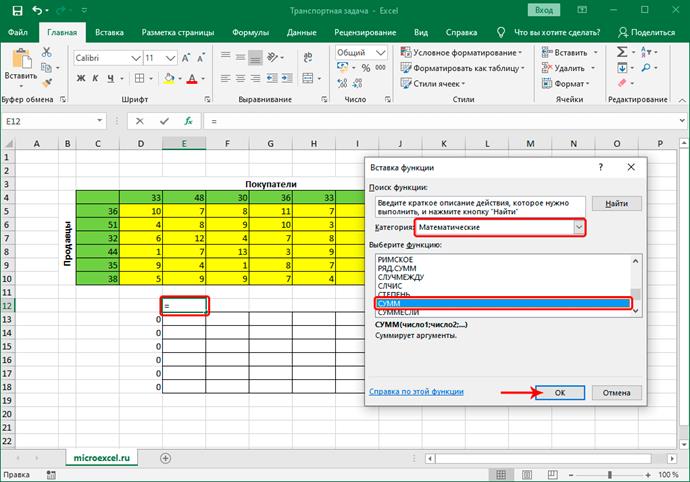Click the increase indent icon
The width and height of the screenshot is (690, 482).
click(x=287, y=78)
